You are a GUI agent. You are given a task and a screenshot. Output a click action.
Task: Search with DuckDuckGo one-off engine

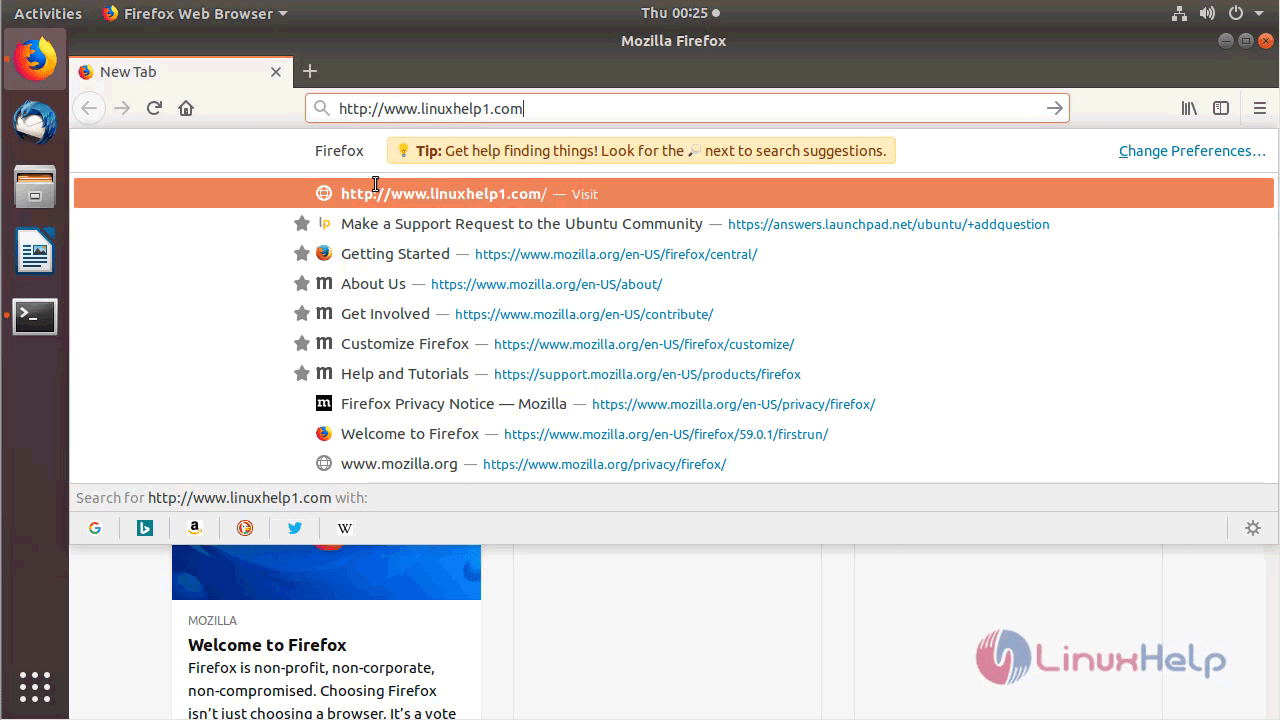245,528
